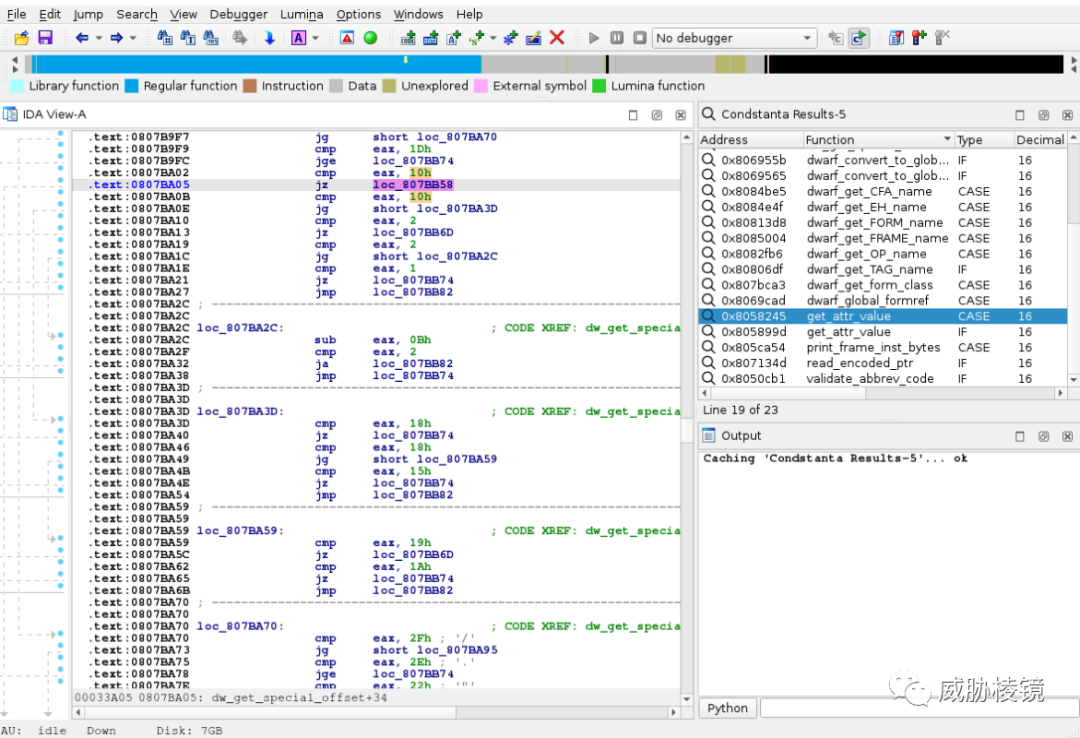This screenshot has width=1080, height=738.
Task: Open the Windows menu
Action: coord(418,14)
